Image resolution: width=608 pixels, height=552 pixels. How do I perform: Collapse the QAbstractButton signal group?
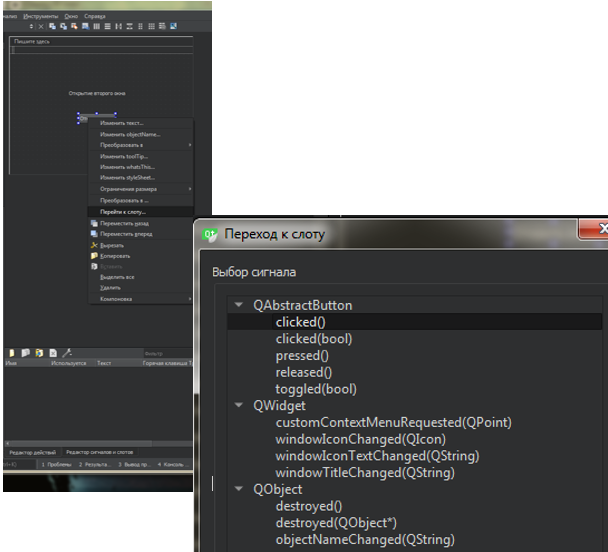click(238, 305)
